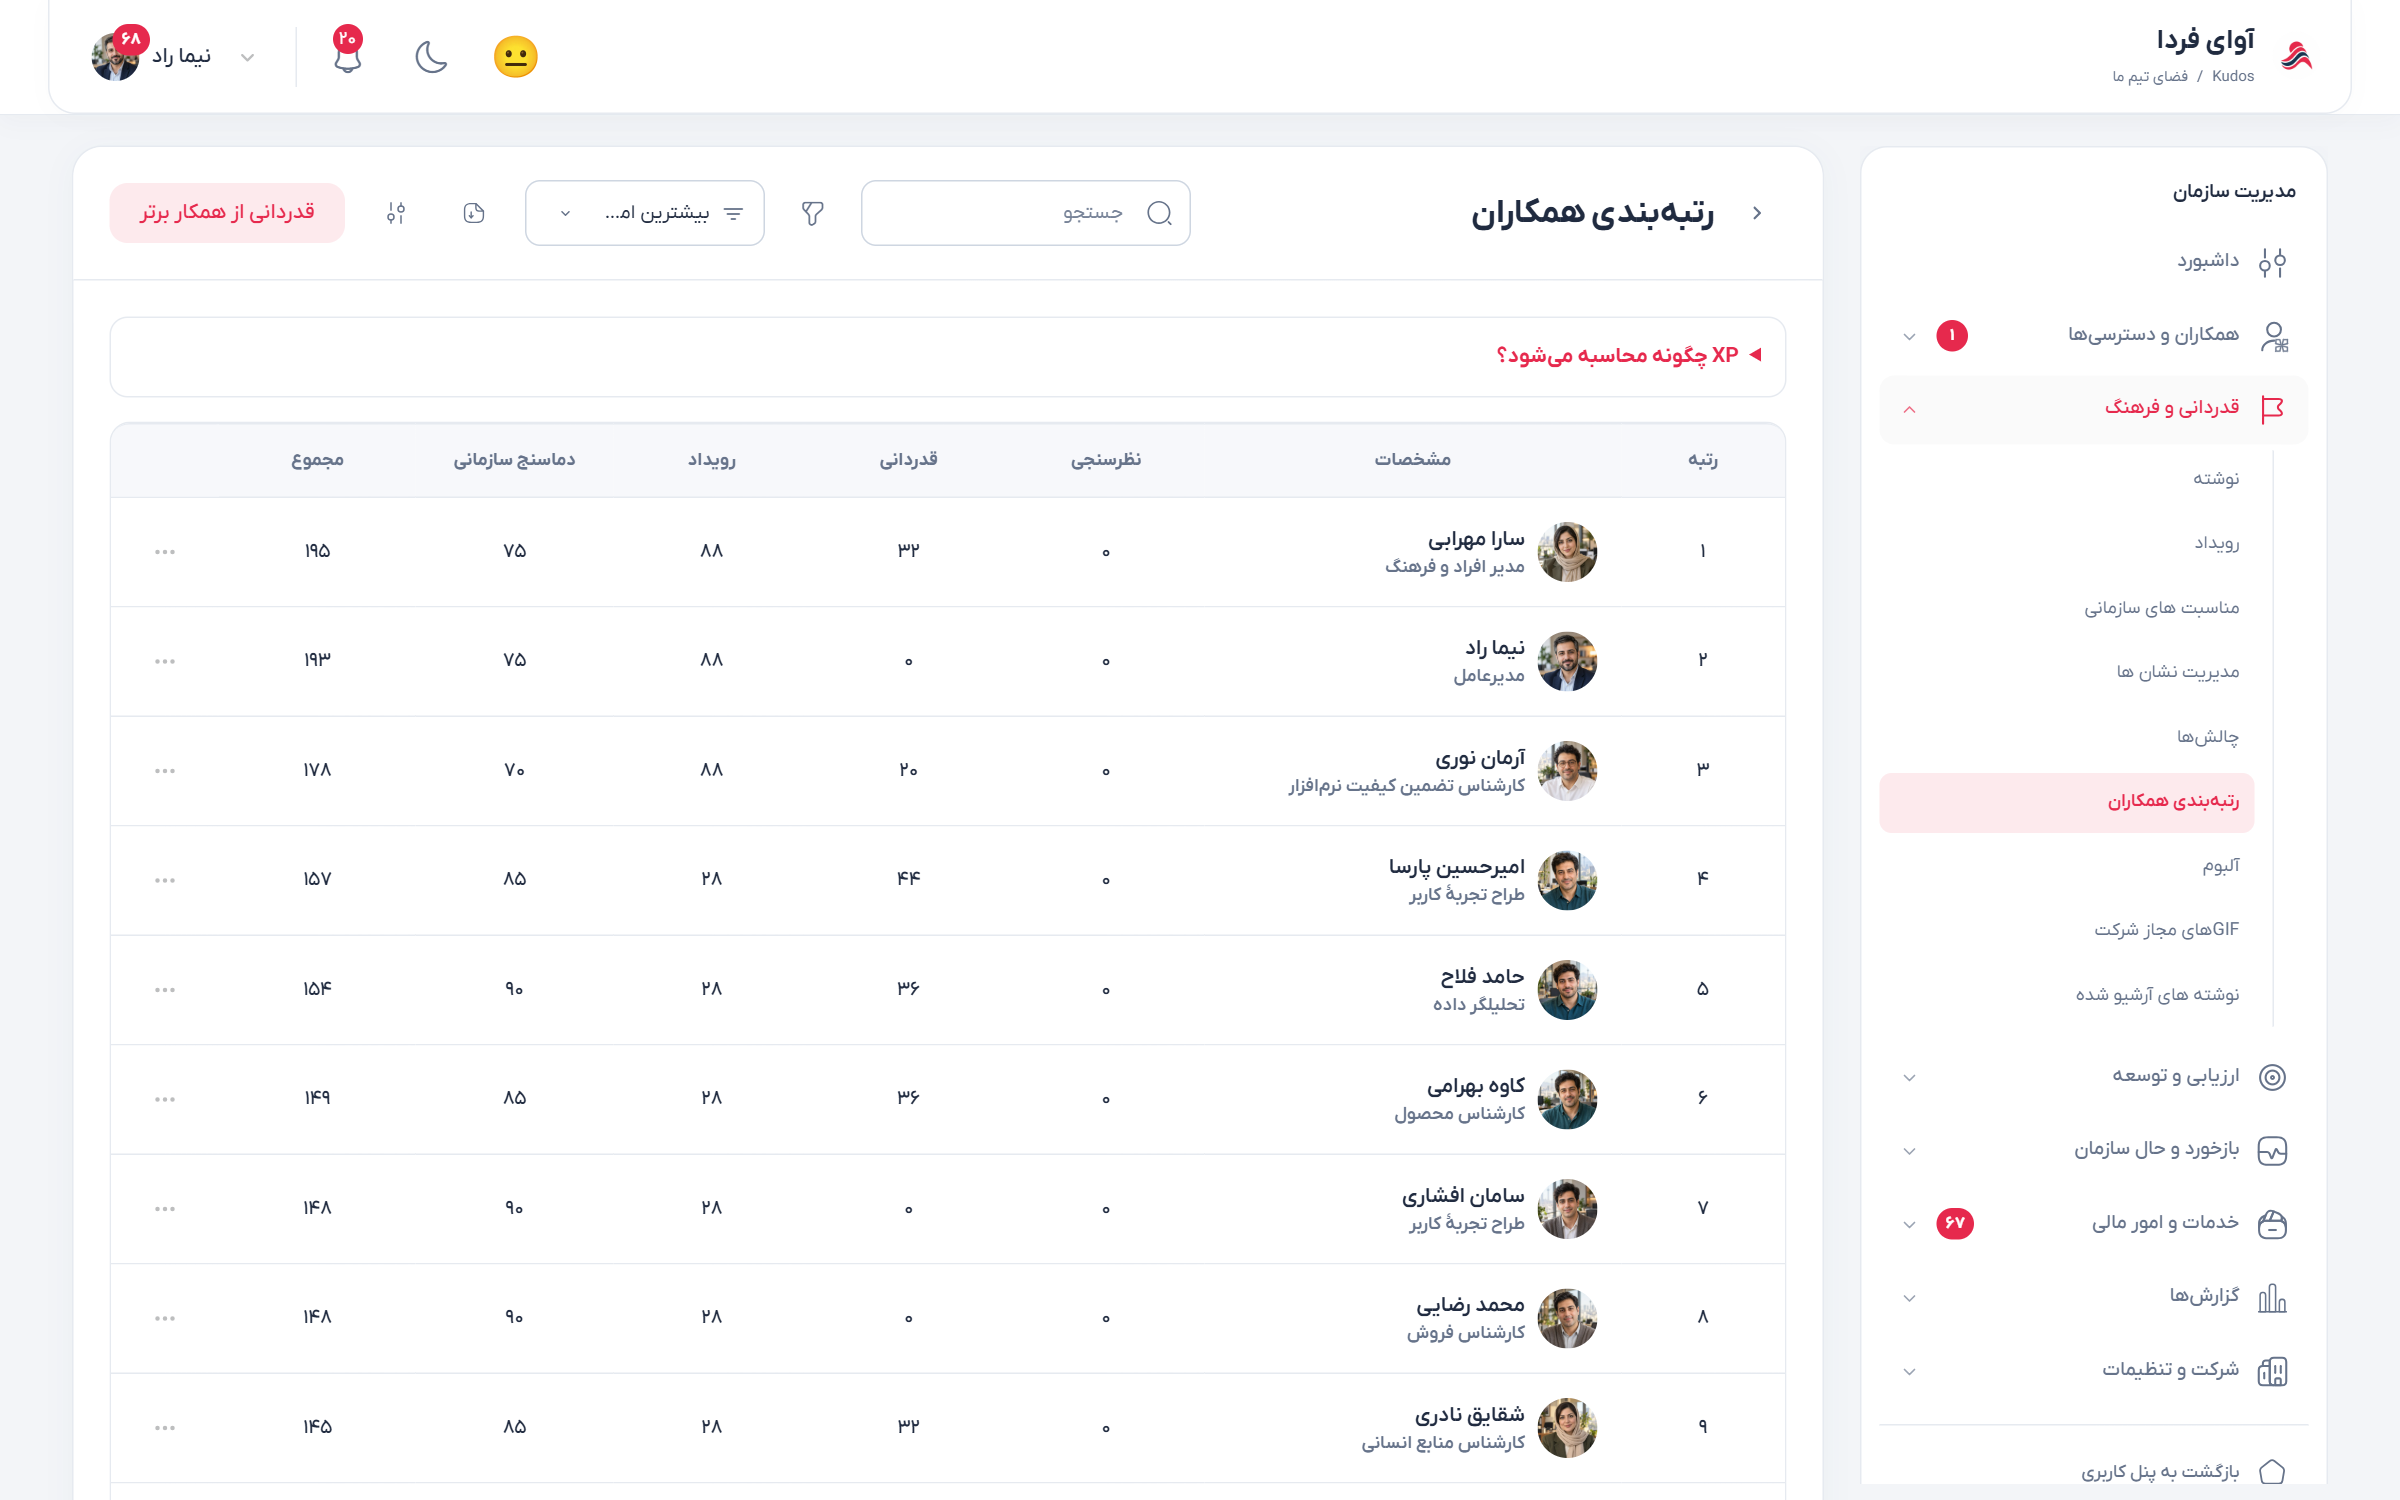Open the بیشترین sort dropdown
Viewport: 2400px width, 1500px height.
pos(645,213)
